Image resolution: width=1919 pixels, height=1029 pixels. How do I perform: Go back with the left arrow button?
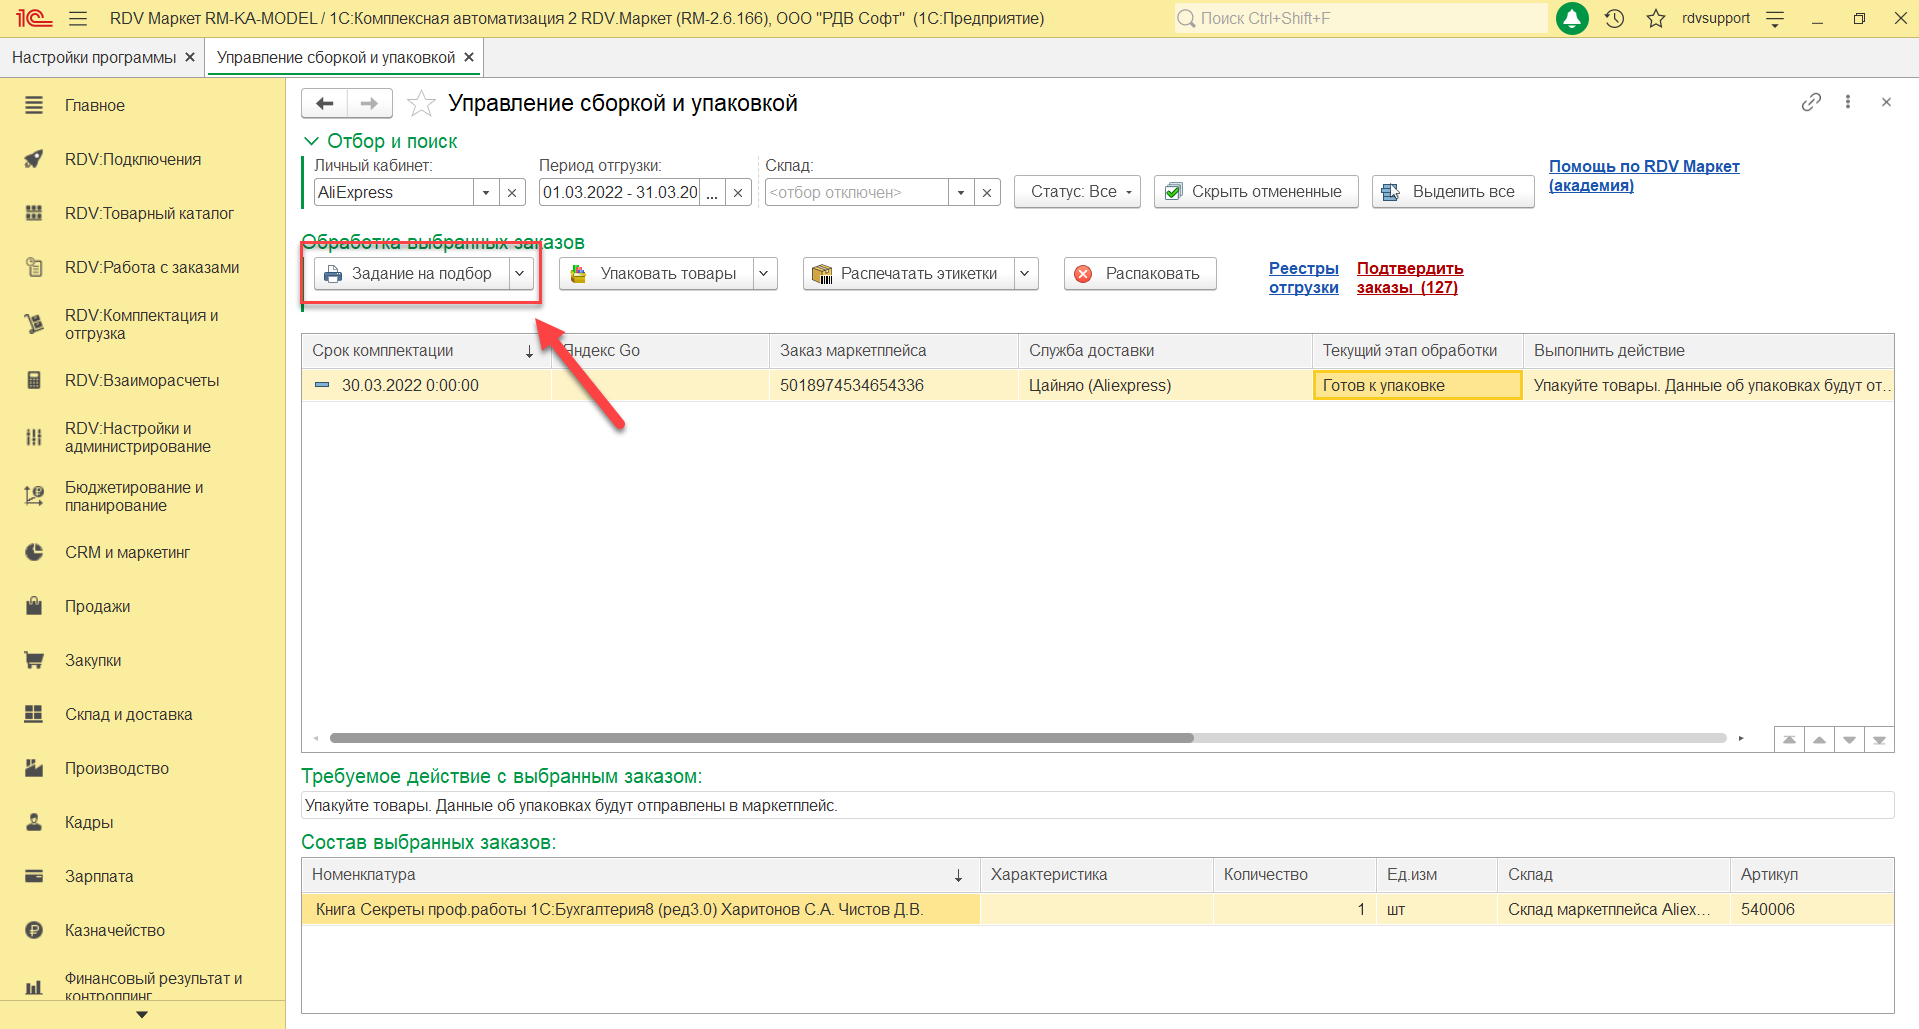[324, 103]
